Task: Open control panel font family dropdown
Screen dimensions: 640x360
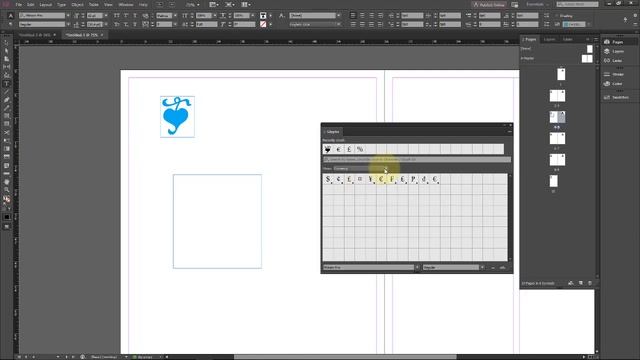Action: (68, 16)
